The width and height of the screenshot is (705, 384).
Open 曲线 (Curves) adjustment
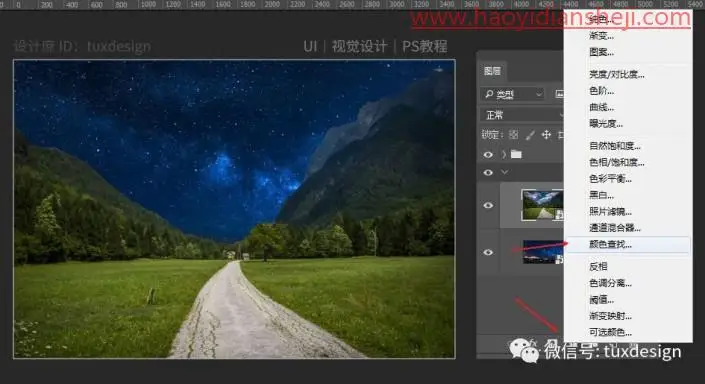click(601, 107)
